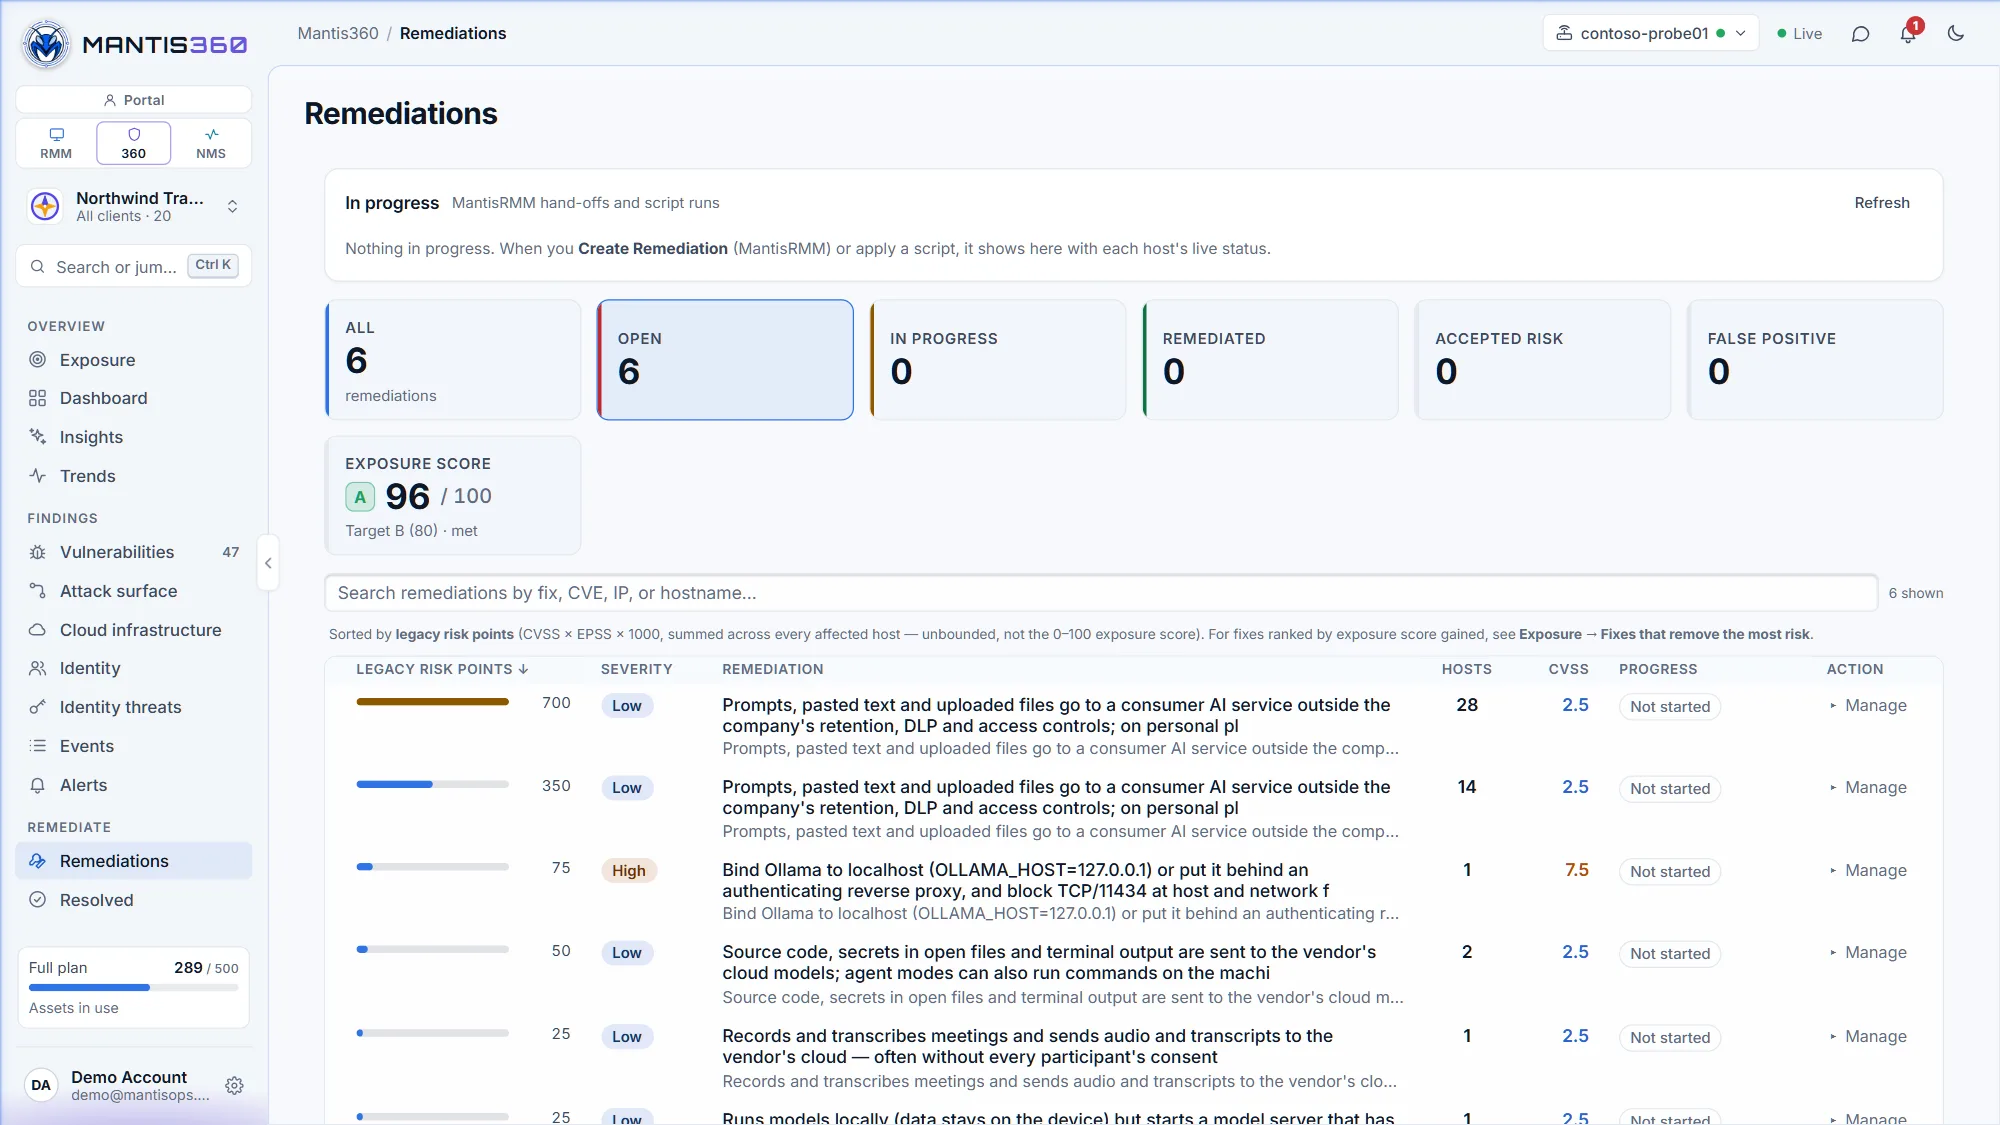Go to Dashboard in the sidebar

133,398
